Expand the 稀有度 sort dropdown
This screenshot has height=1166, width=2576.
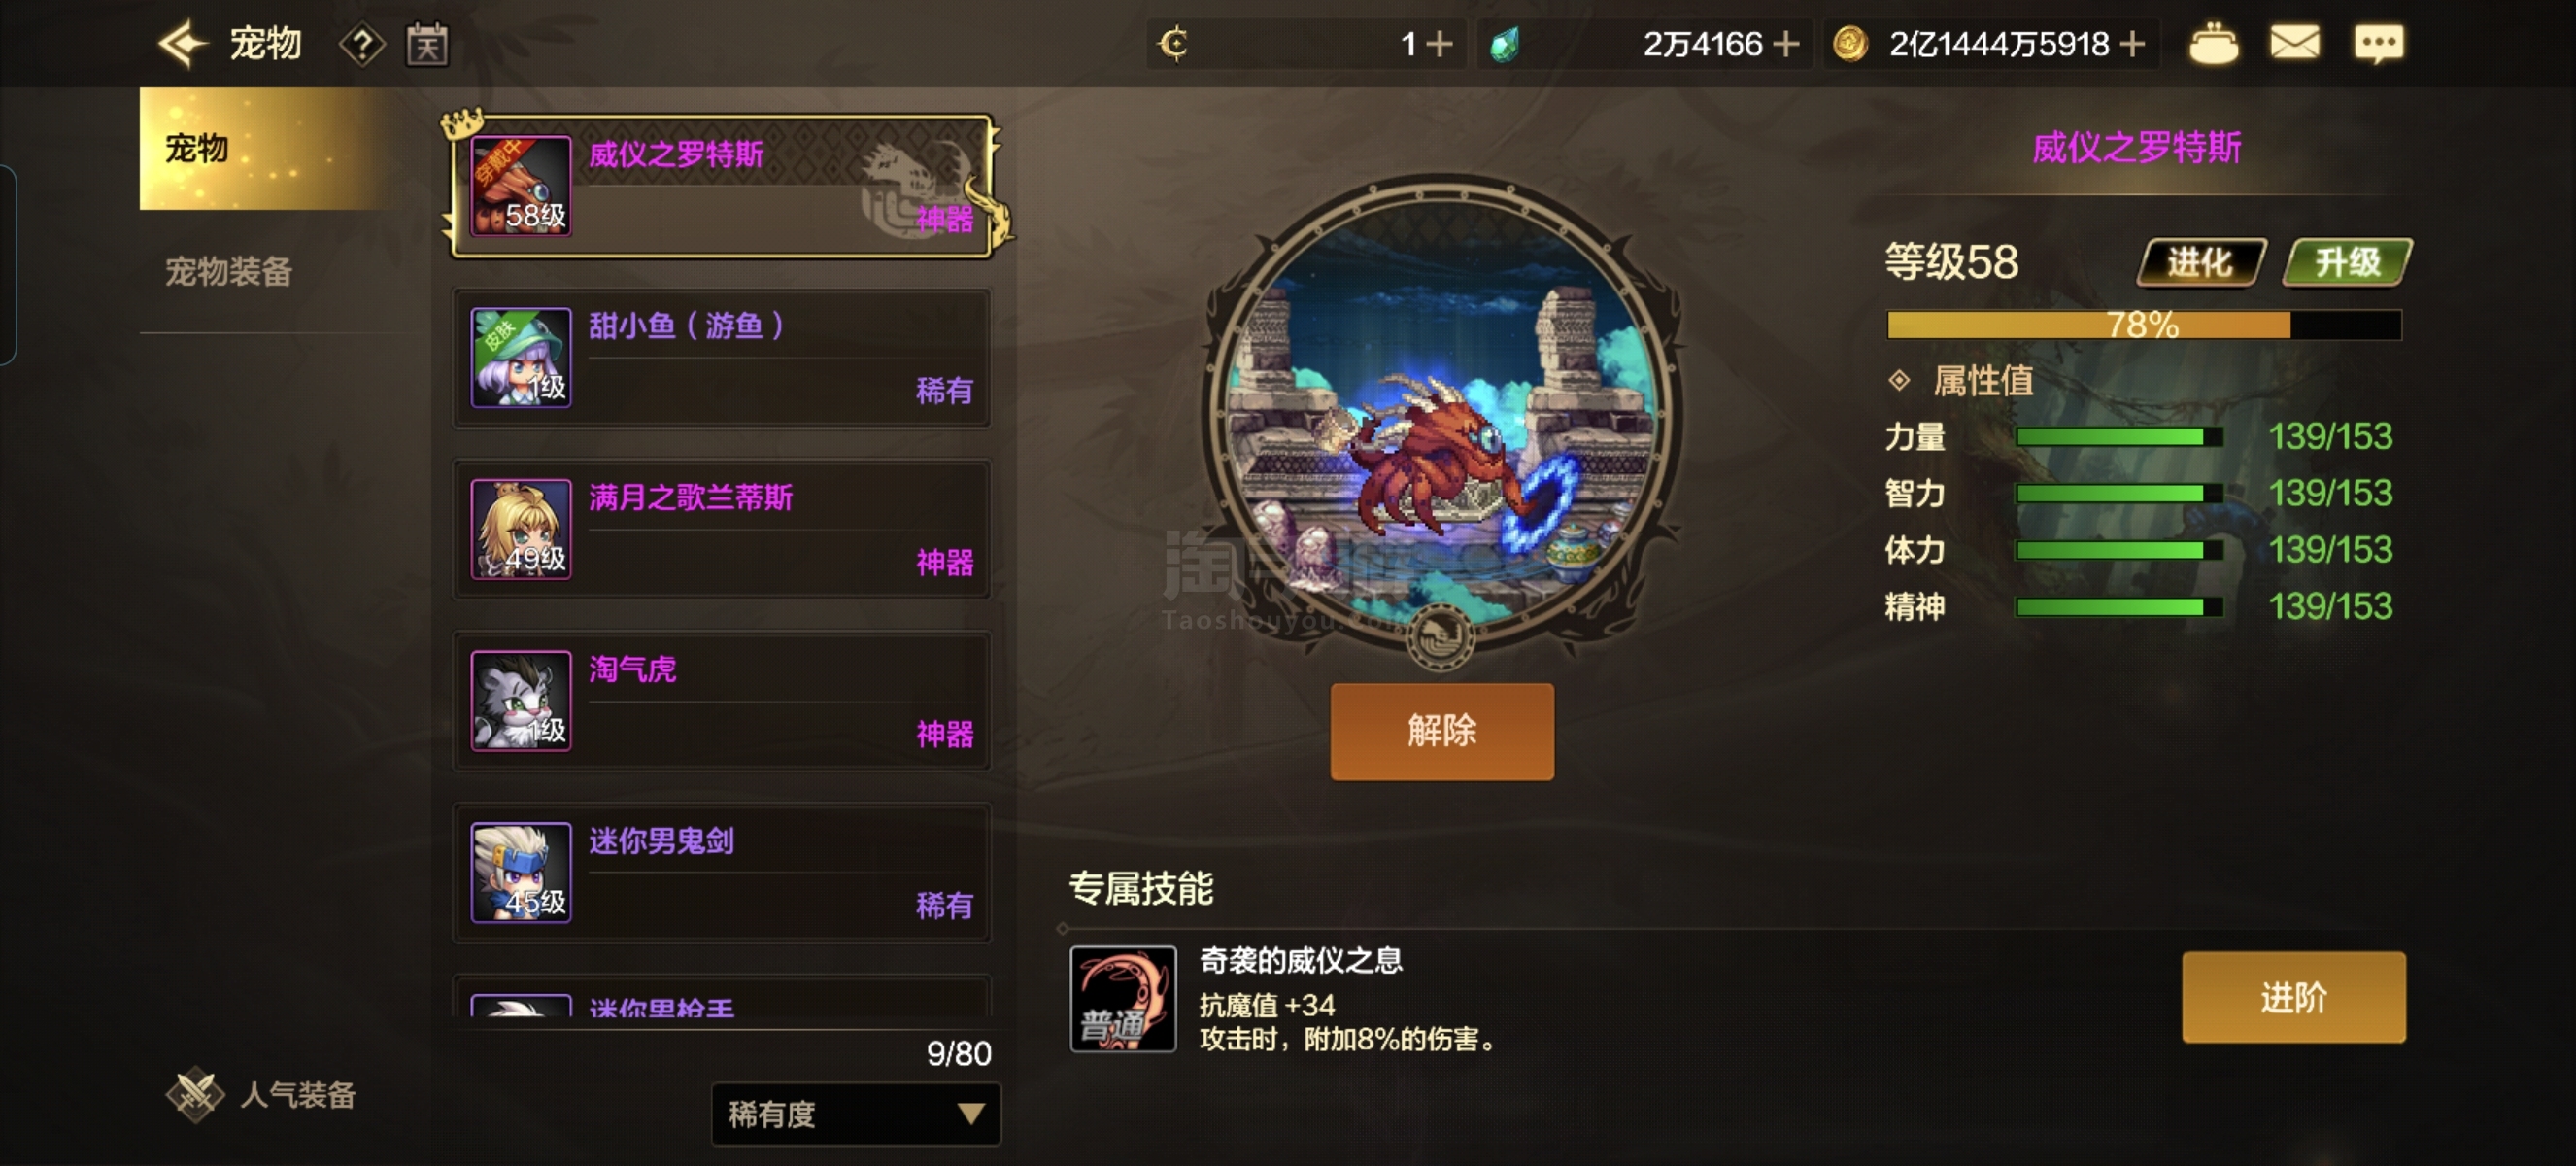pos(855,1113)
